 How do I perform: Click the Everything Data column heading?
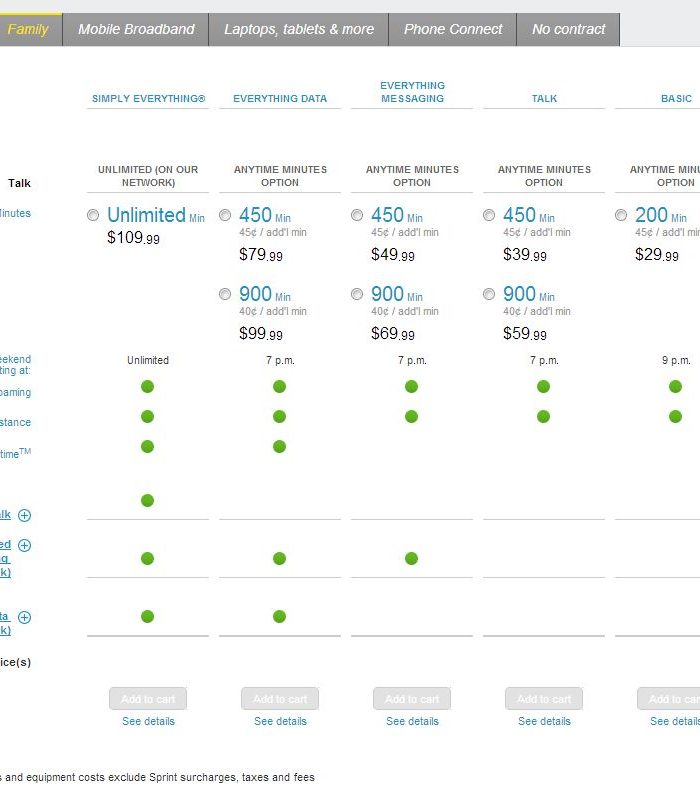(280, 99)
